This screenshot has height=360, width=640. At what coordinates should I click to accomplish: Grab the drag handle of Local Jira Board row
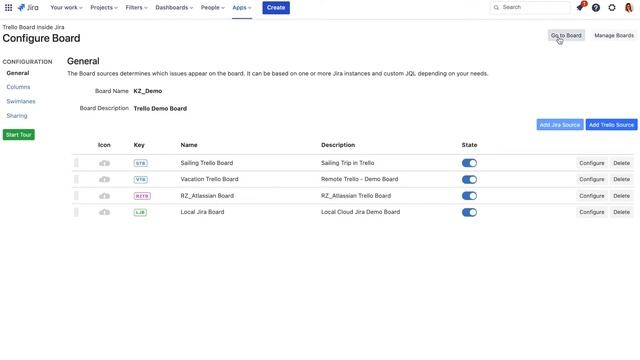[x=76, y=212]
